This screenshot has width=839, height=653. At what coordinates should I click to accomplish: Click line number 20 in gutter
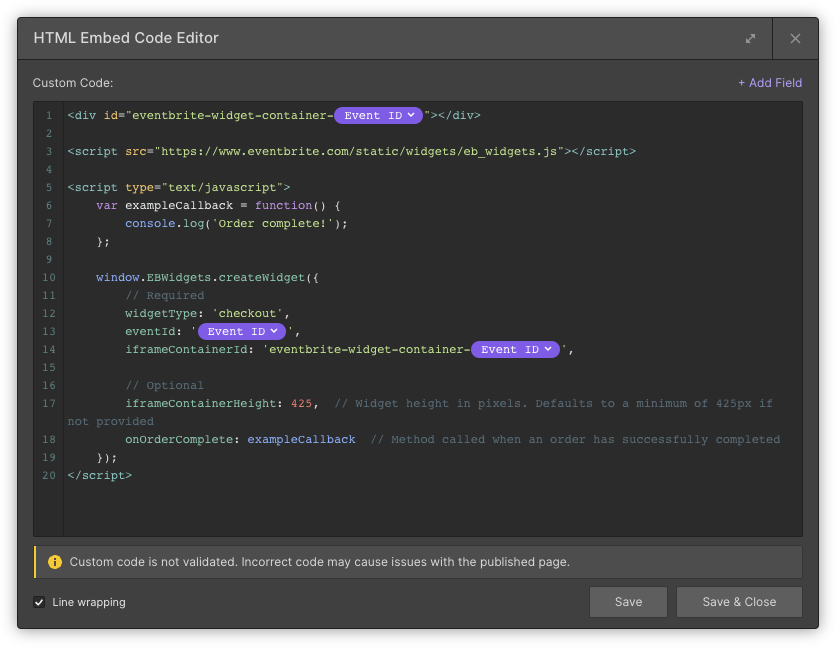point(49,475)
